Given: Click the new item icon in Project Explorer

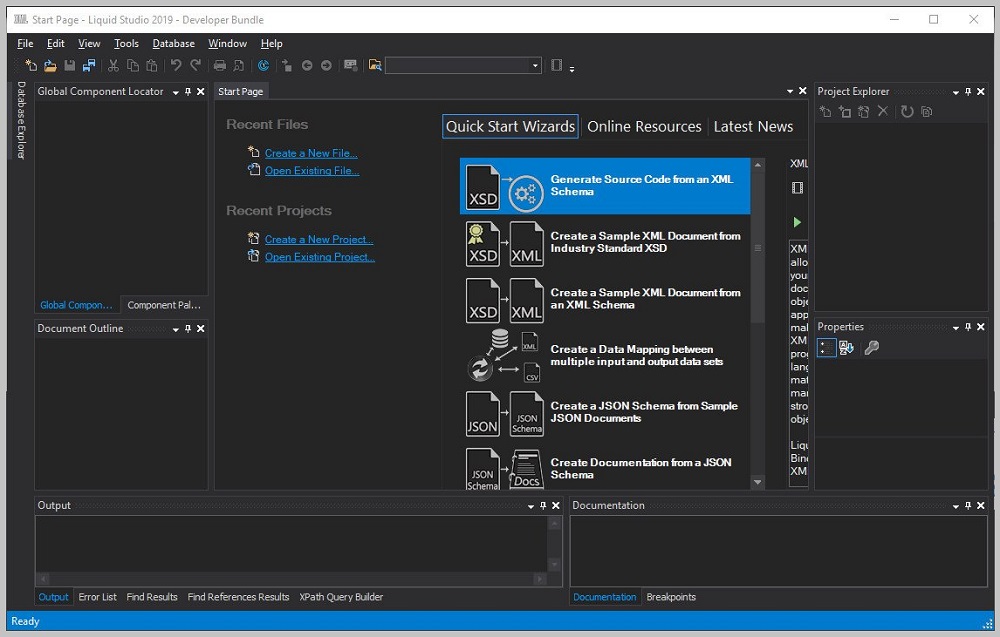Looking at the screenshot, I should pyautogui.click(x=825, y=112).
